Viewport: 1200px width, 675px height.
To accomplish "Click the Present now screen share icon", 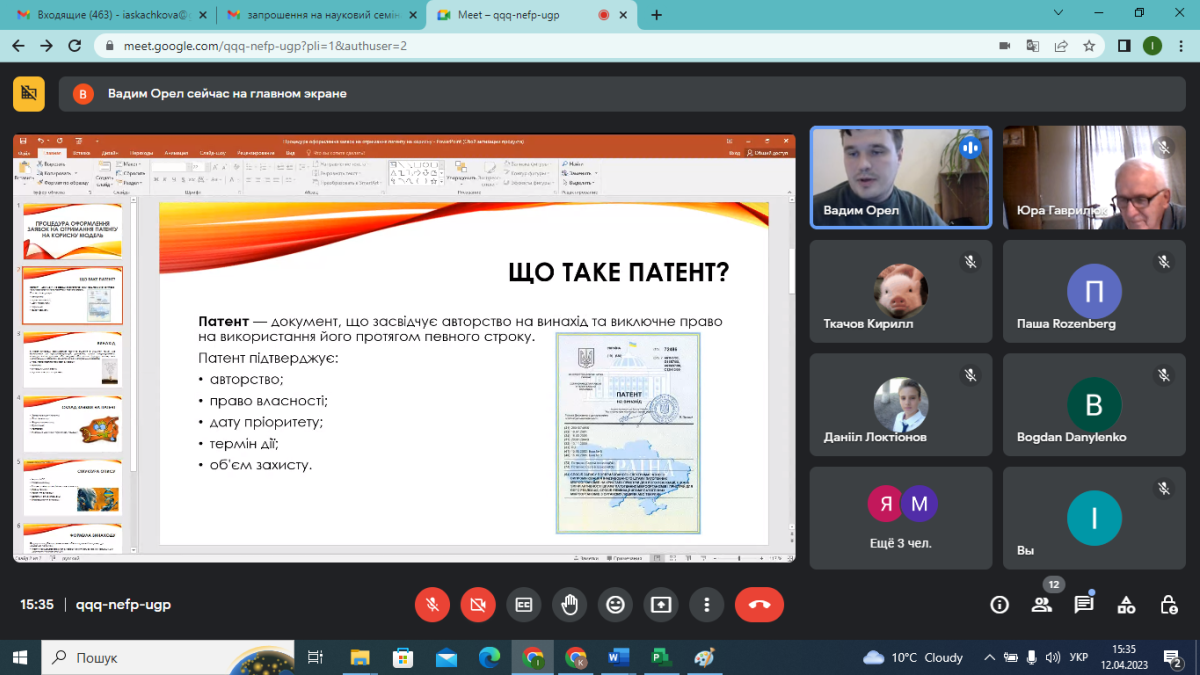I will pos(661,604).
